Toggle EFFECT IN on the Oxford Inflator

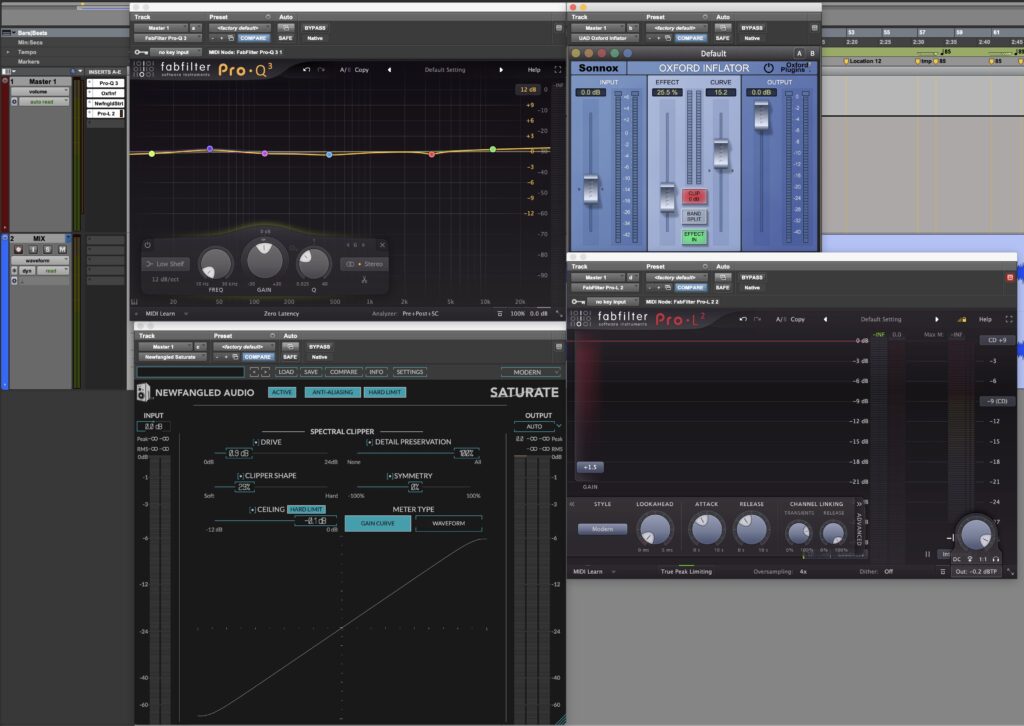(694, 235)
